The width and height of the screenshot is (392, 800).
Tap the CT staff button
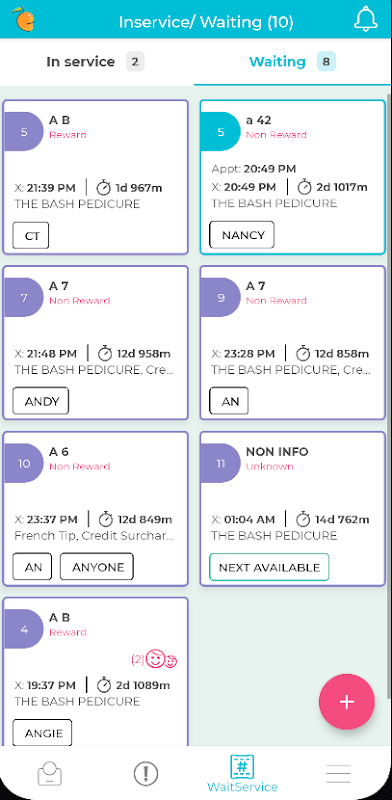tap(31, 235)
